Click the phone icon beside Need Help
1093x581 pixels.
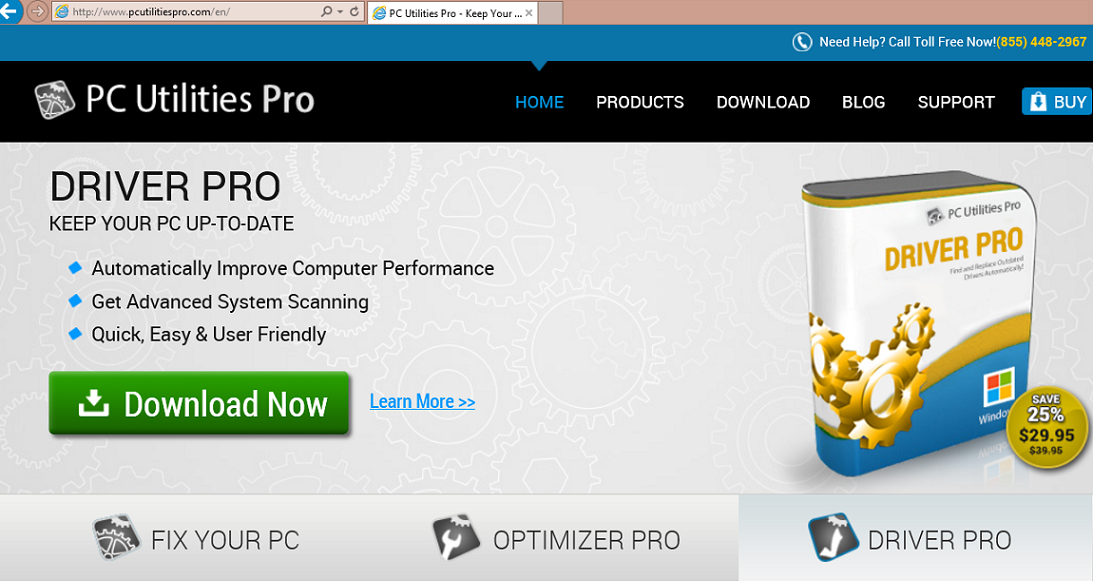point(802,42)
